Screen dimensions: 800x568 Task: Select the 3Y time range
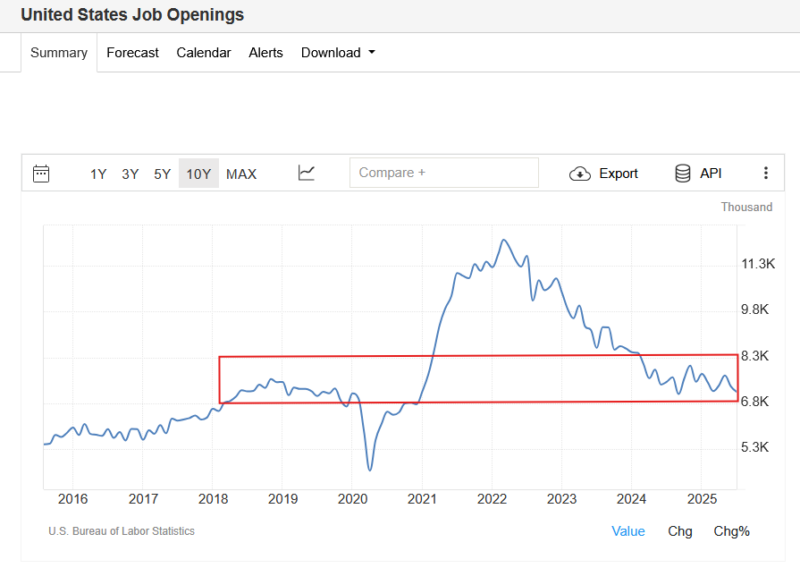pos(130,174)
